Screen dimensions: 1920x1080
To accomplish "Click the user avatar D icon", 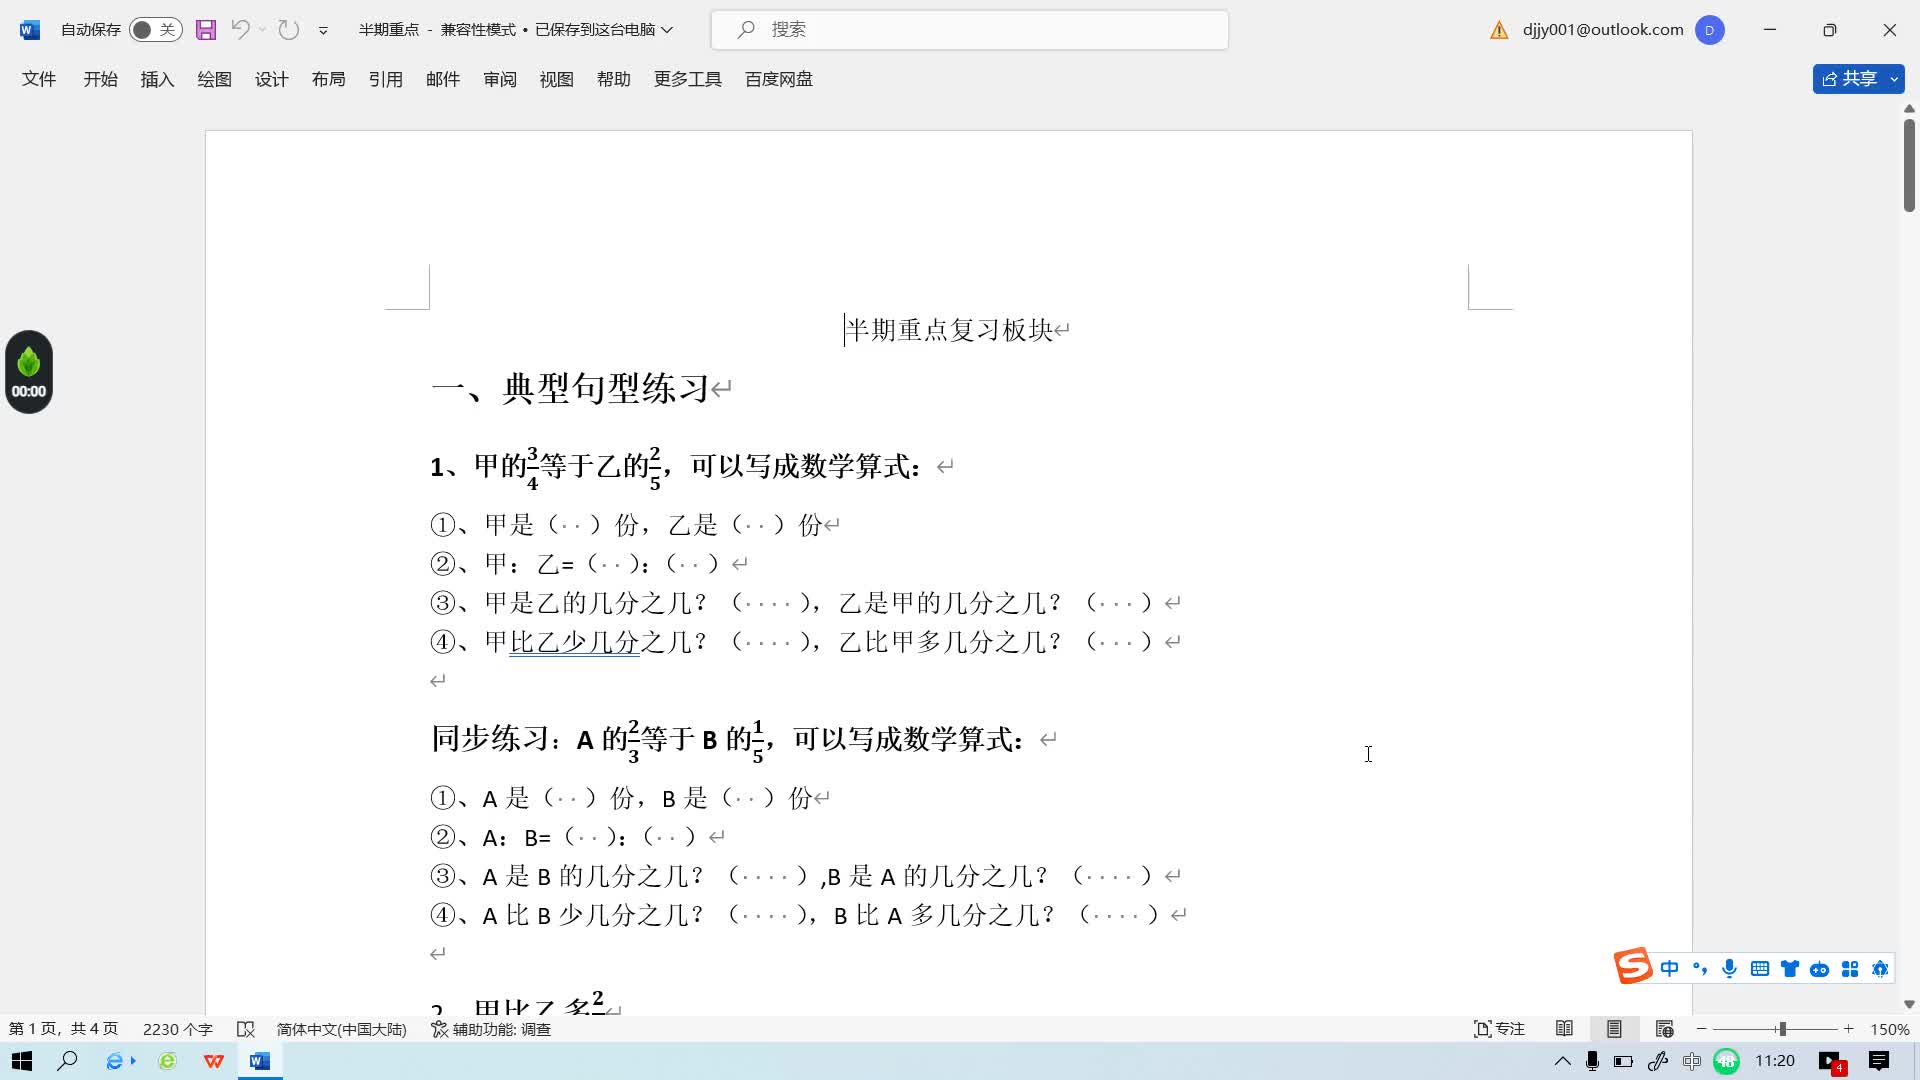I will (1709, 30).
